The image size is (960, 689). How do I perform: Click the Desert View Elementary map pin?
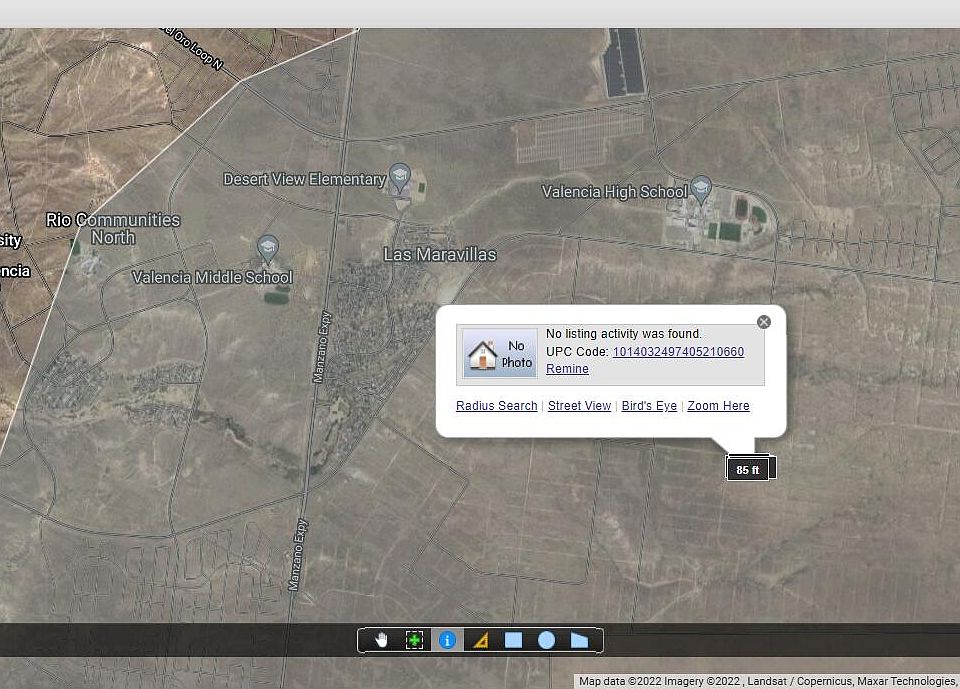coord(400,177)
